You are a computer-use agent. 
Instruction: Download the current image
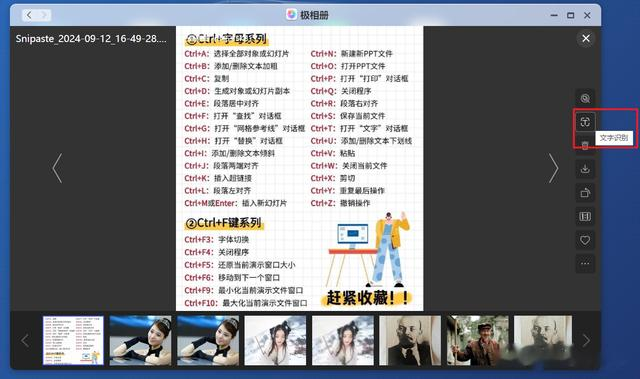585,168
